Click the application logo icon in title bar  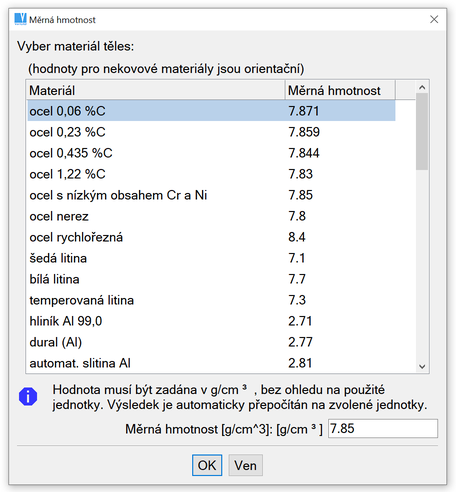point(20,19)
